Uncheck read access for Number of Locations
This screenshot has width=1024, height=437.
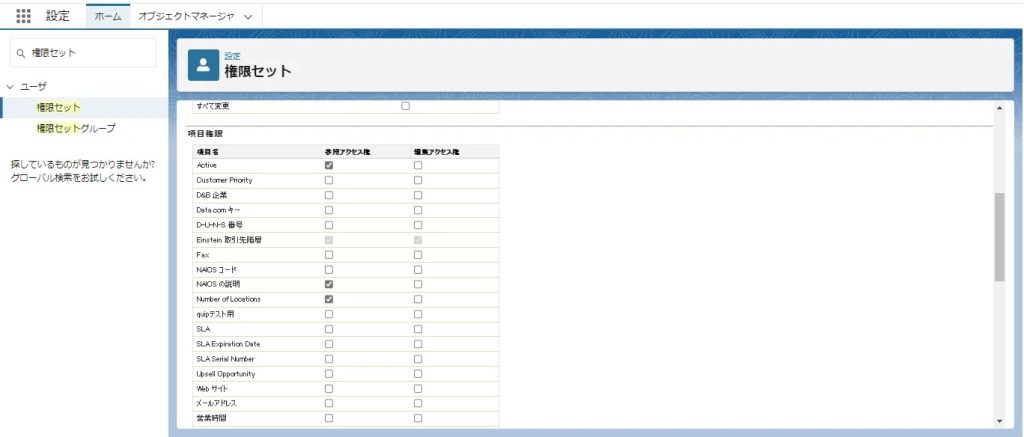point(328,299)
